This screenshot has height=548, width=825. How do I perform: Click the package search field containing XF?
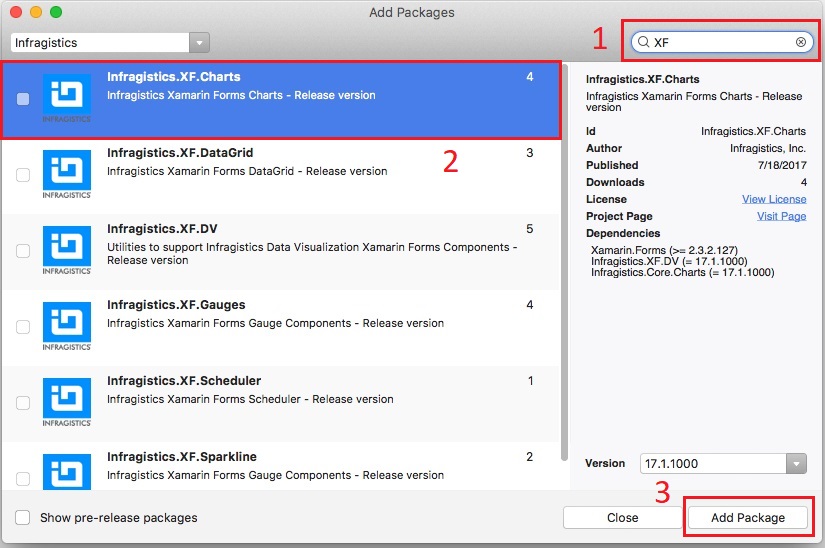click(722, 42)
